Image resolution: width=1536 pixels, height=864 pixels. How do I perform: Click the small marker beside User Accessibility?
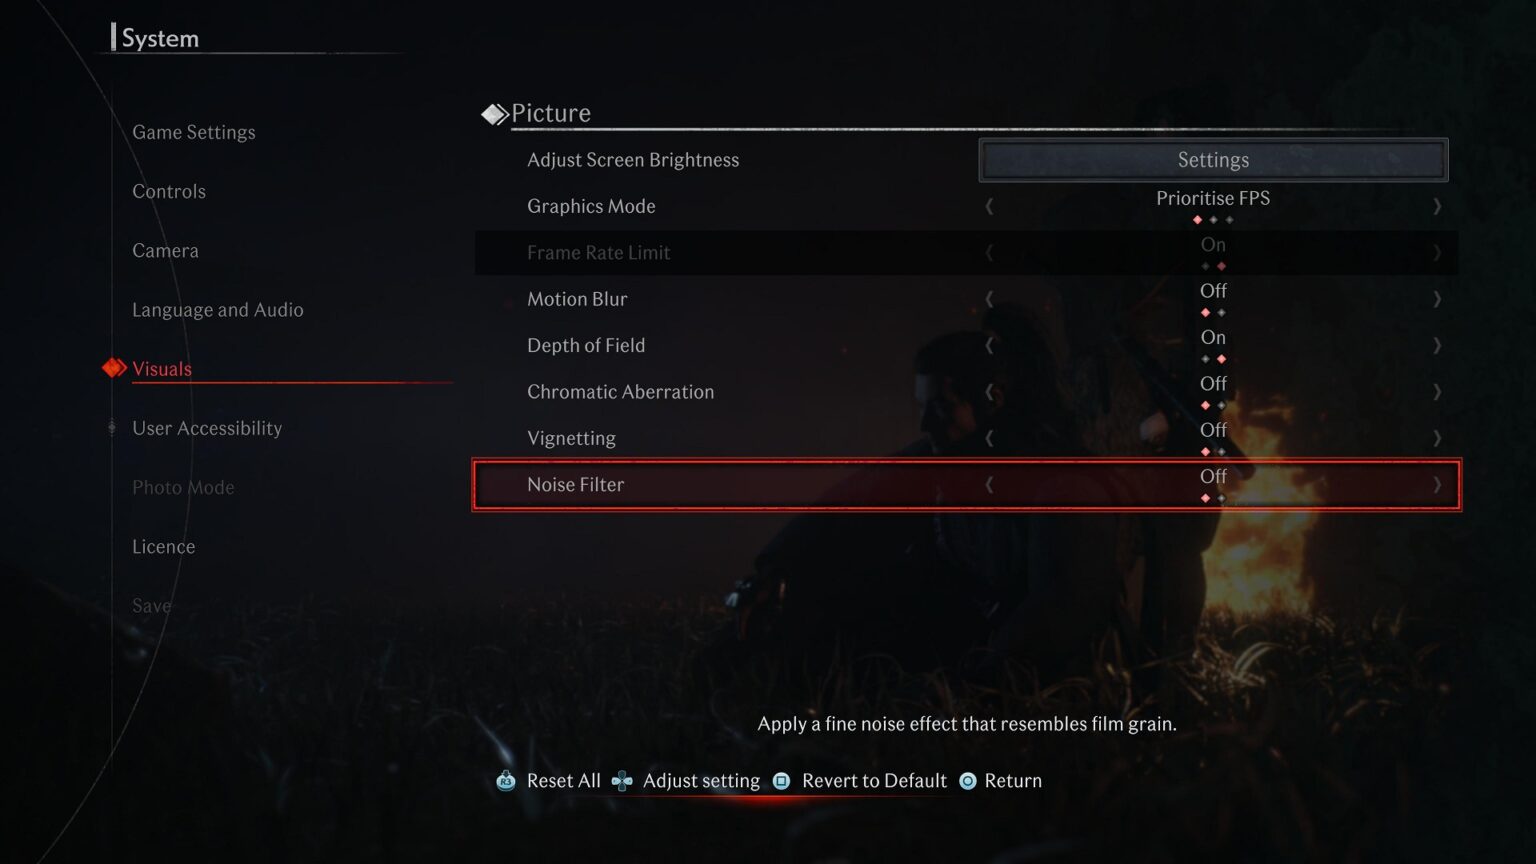click(x=111, y=428)
